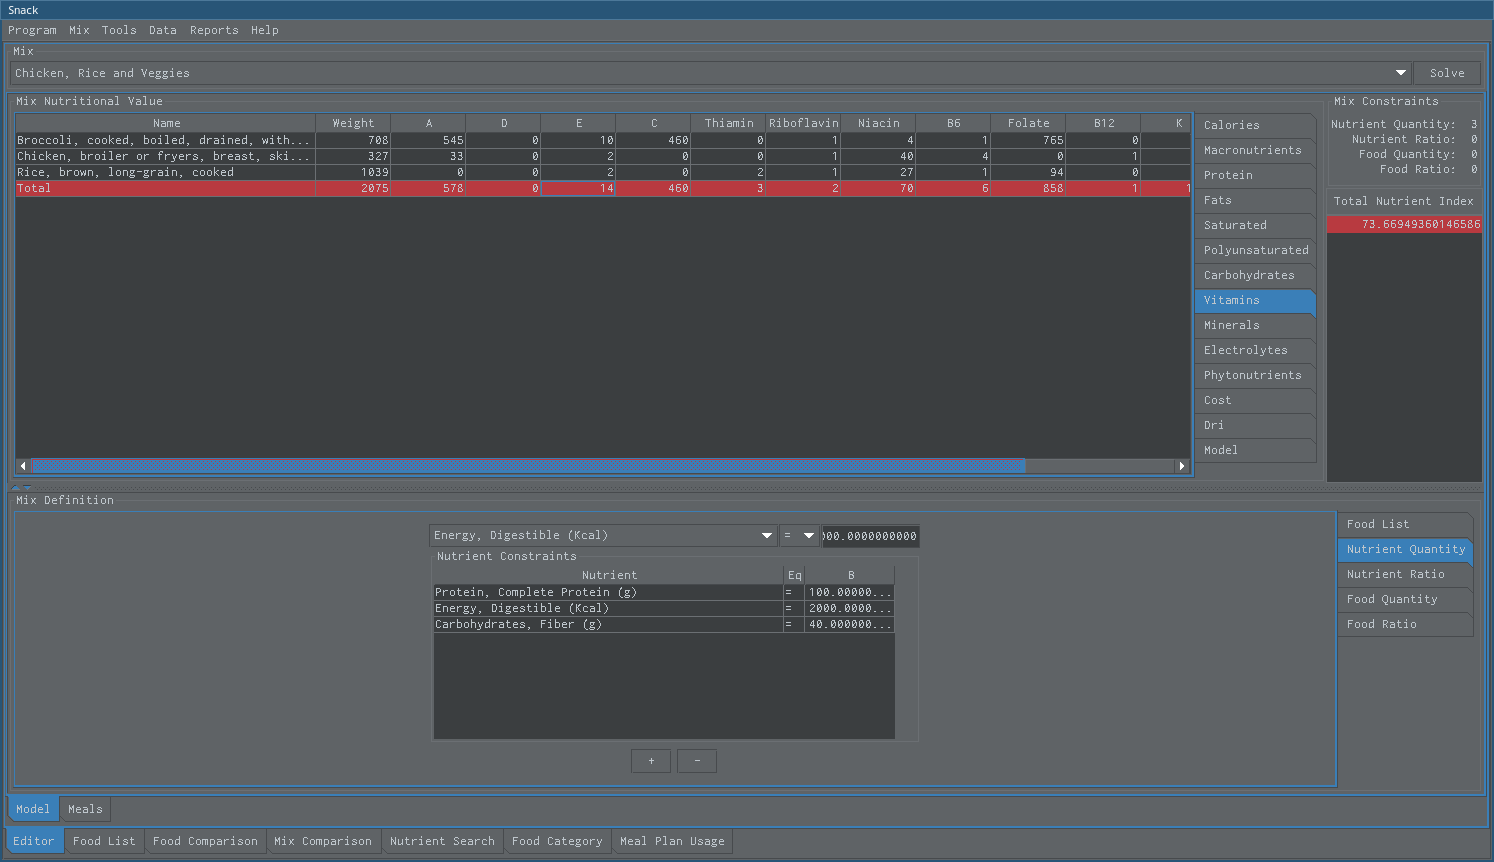
Task: Open the bottom Food List tab
Action: pos(104,841)
